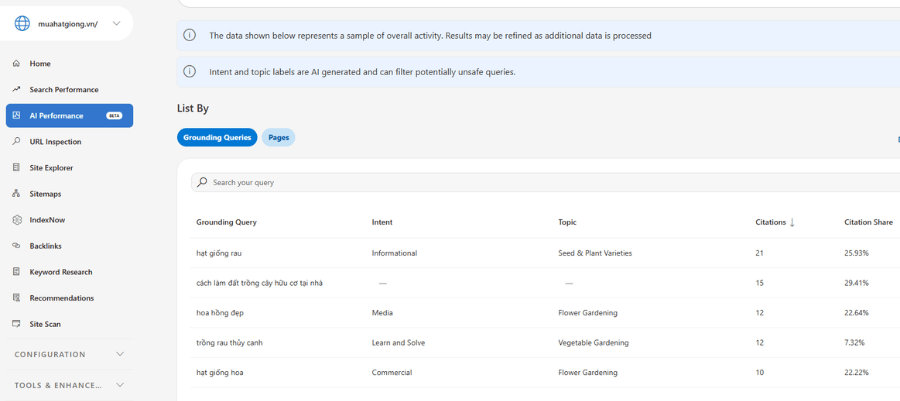Click the globe site icon
900x401 pixels.
tap(22, 24)
